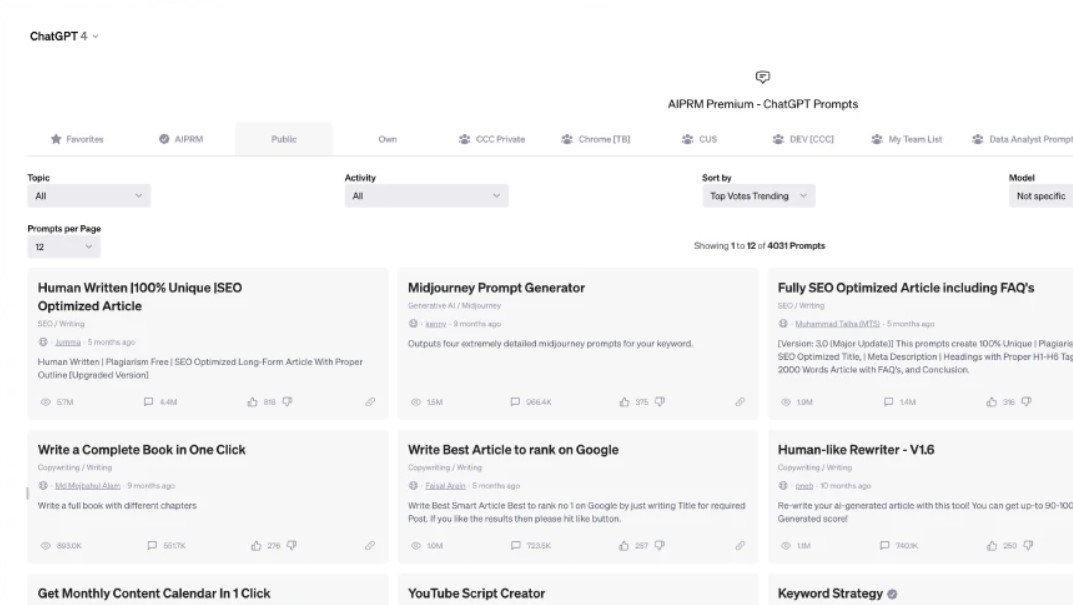Open the Midjourney Prompt Generator prompt title
The height and width of the screenshot is (605, 1073).
tap(496, 288)
